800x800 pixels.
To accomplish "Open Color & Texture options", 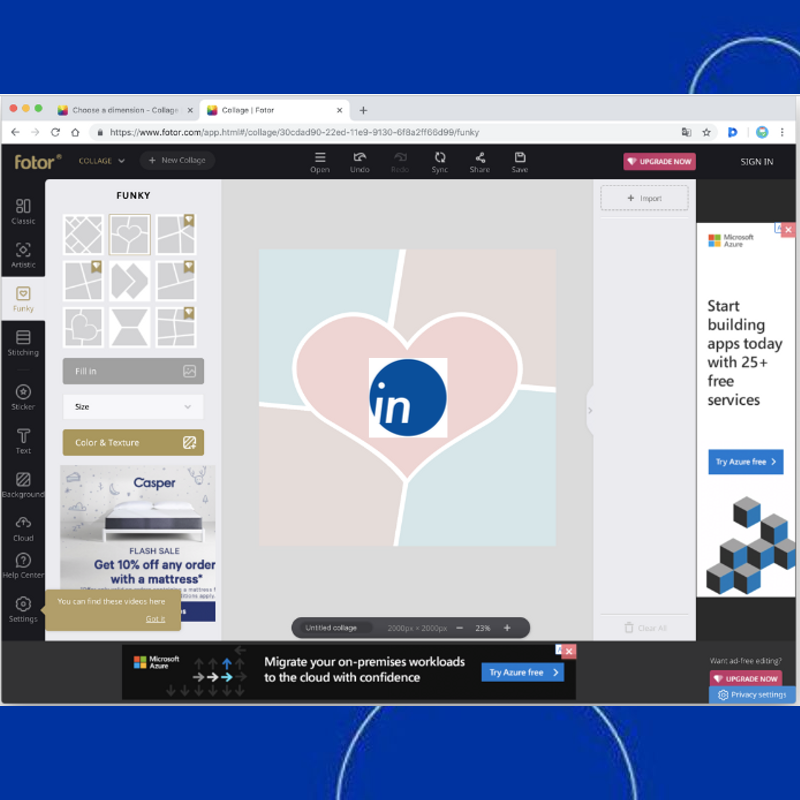I will tap(133, 442).
